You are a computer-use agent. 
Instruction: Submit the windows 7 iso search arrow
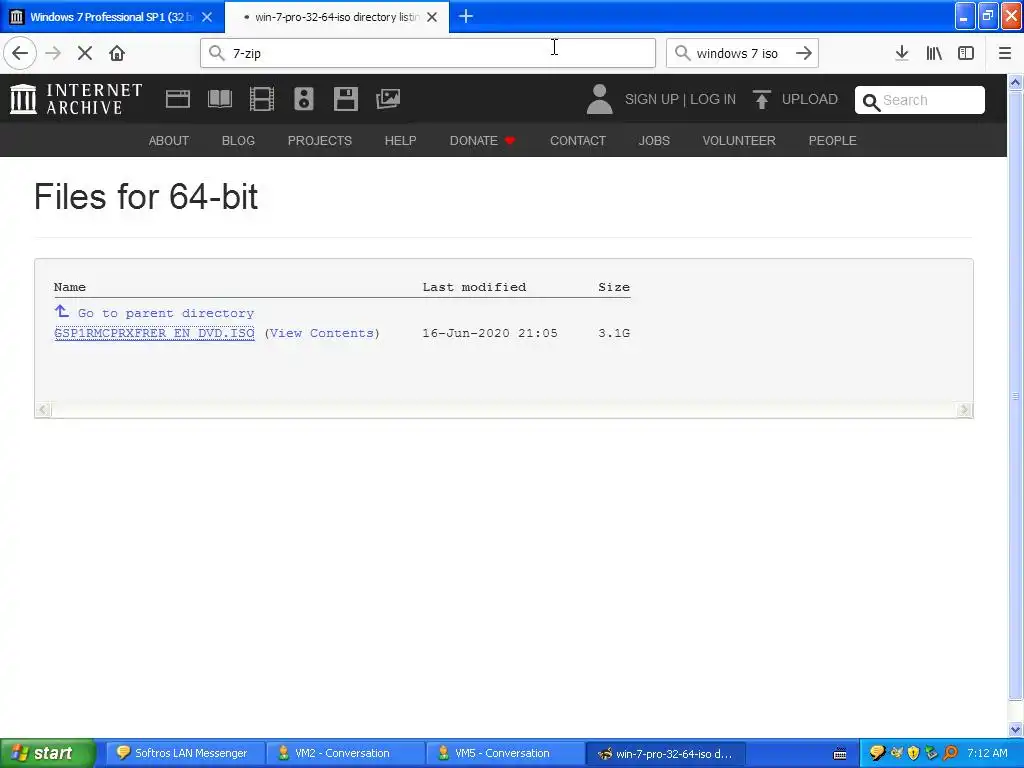tap(803, 53)
